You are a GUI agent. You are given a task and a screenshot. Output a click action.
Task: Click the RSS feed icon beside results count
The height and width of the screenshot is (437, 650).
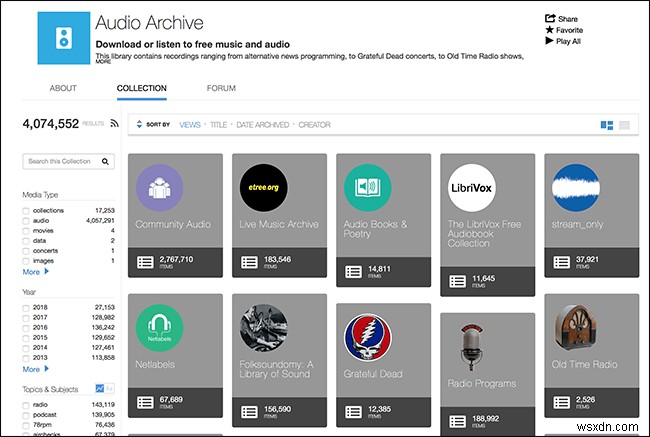pos(114,125)
